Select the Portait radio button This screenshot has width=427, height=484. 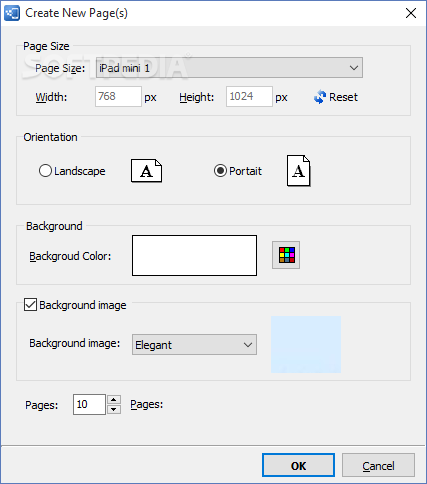(220, 171)
